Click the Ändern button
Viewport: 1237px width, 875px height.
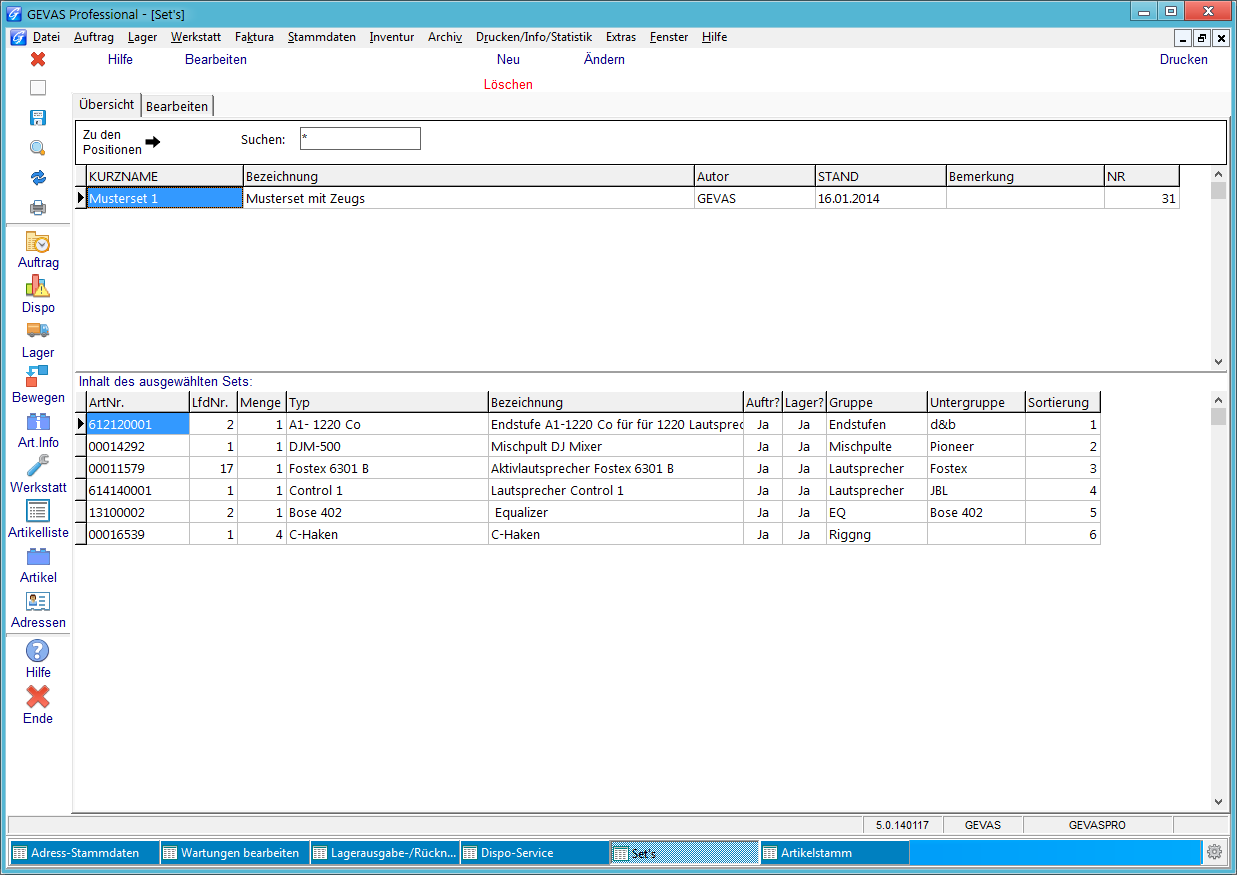[x=604, y=59]
